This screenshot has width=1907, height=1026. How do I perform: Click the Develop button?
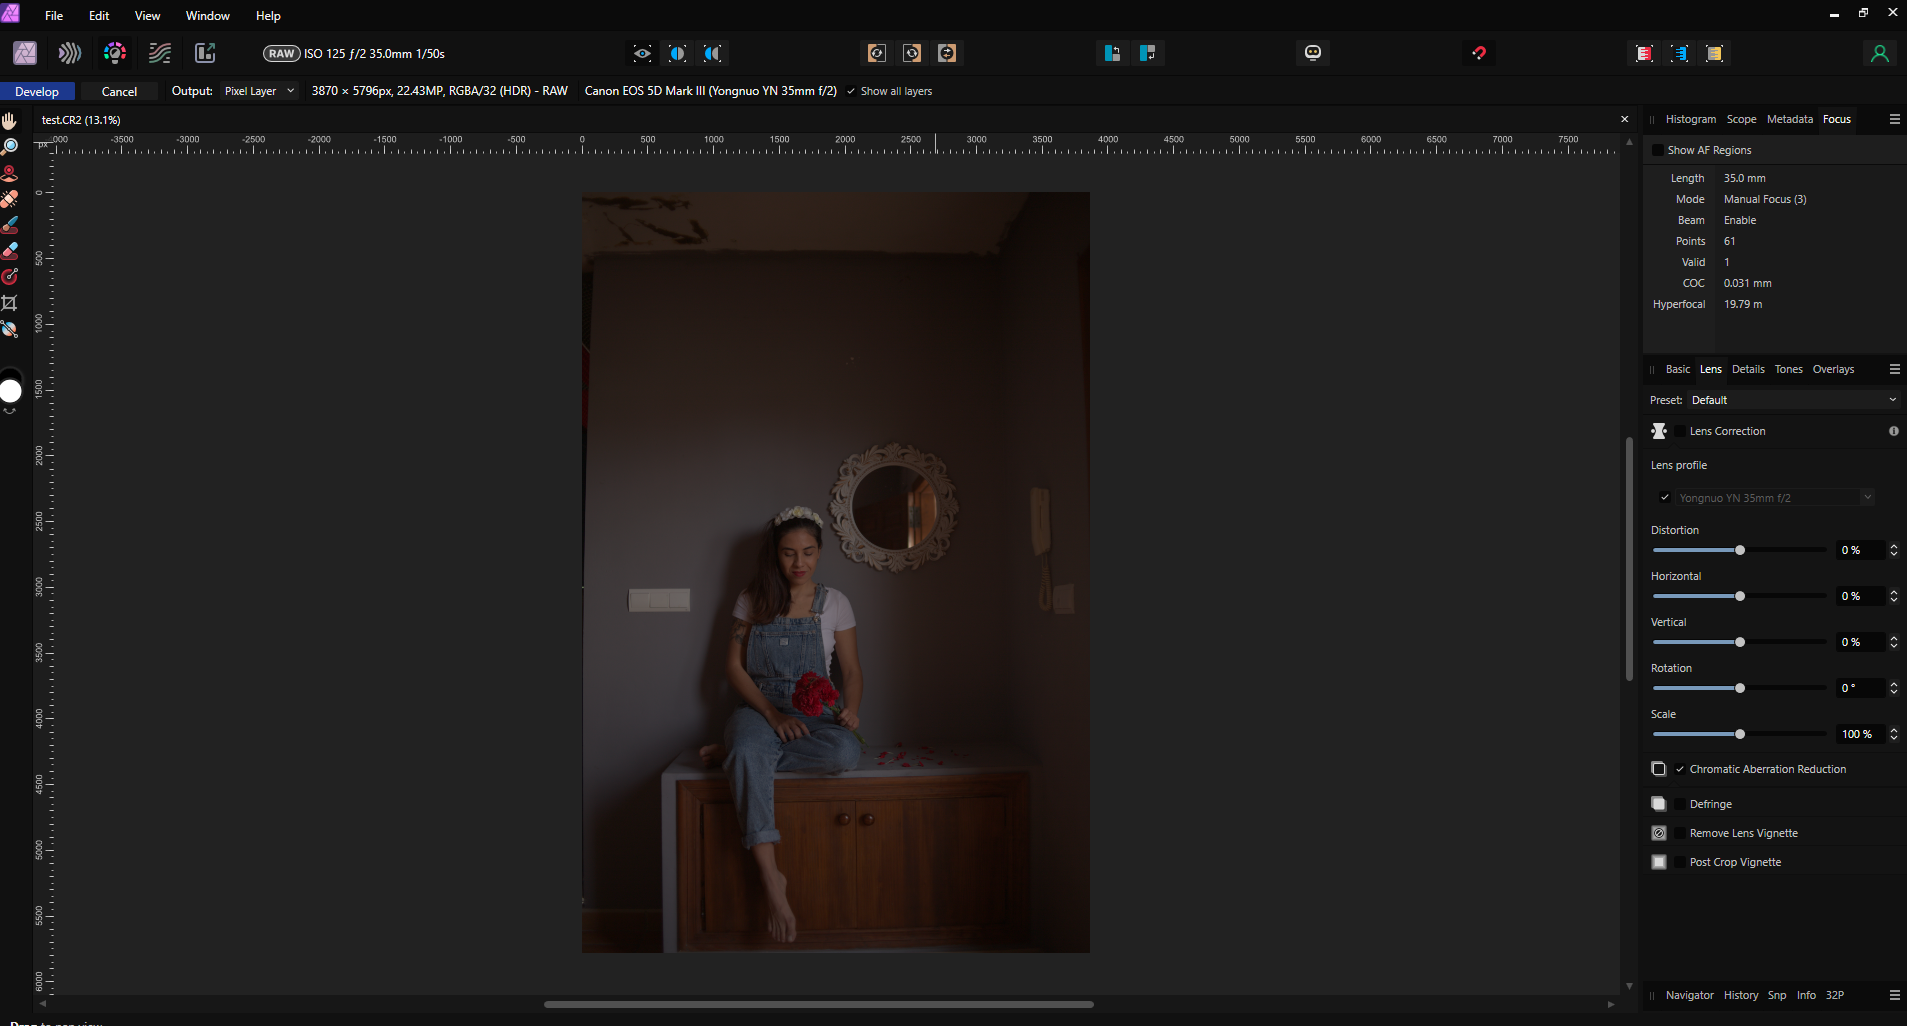click(37, 91)
